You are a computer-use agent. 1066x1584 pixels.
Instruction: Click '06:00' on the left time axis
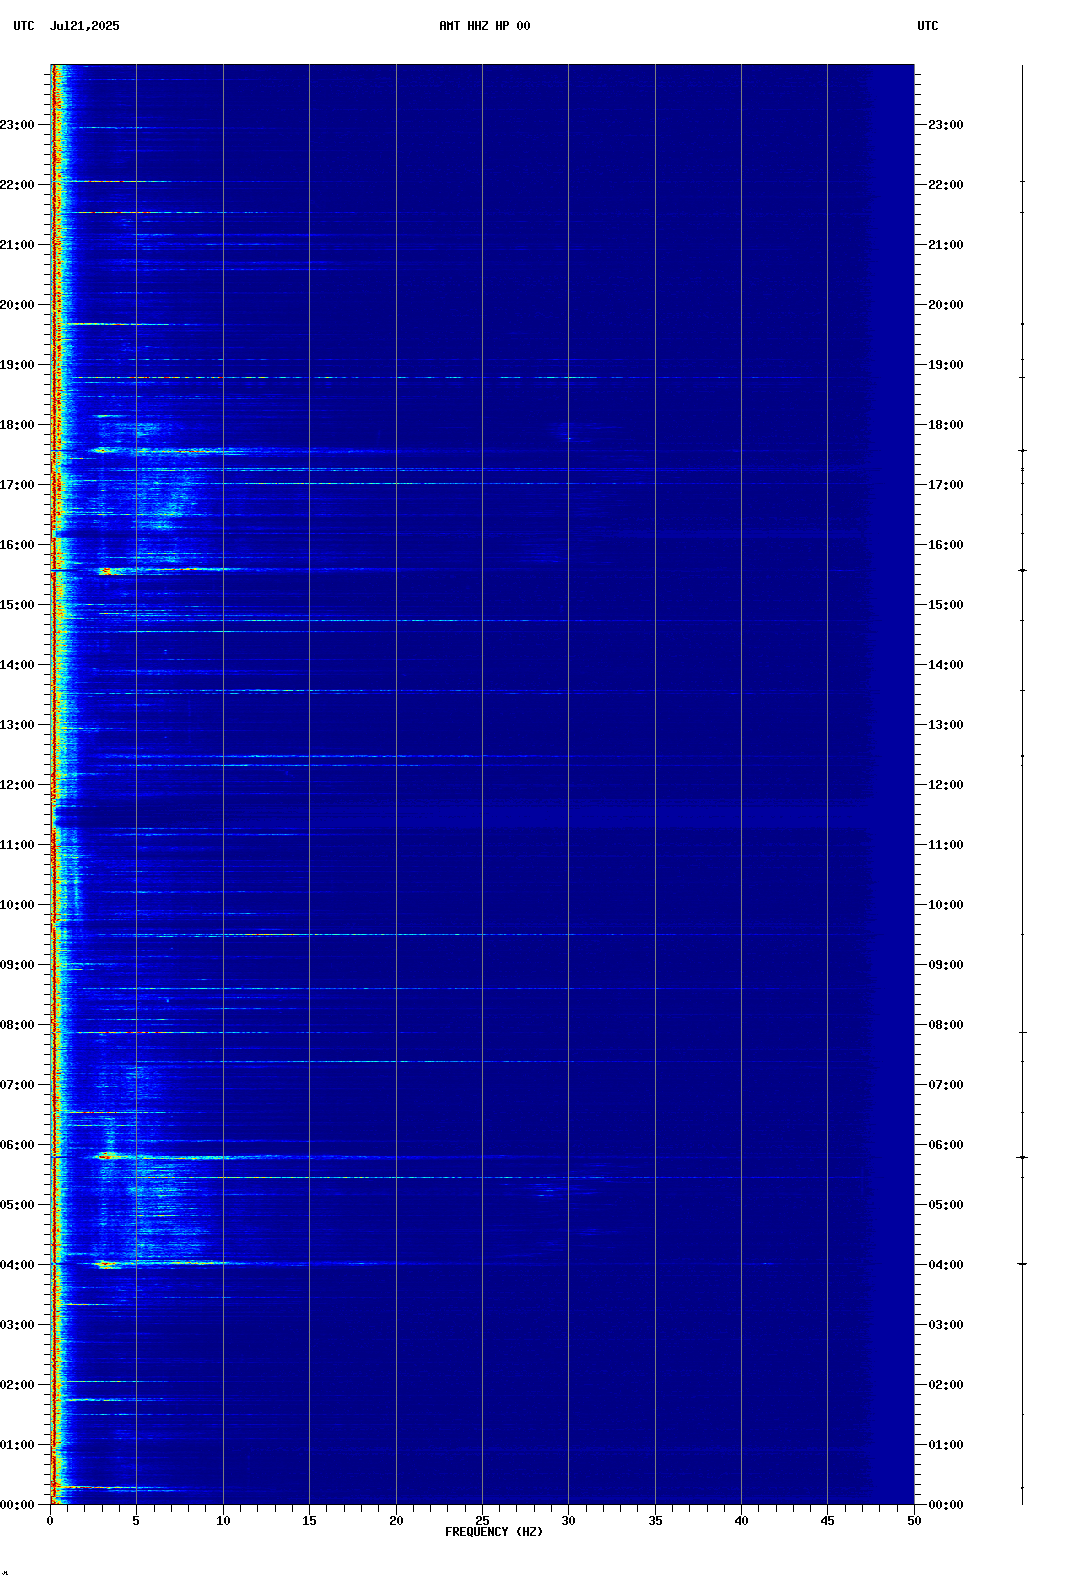(17, 1145)
